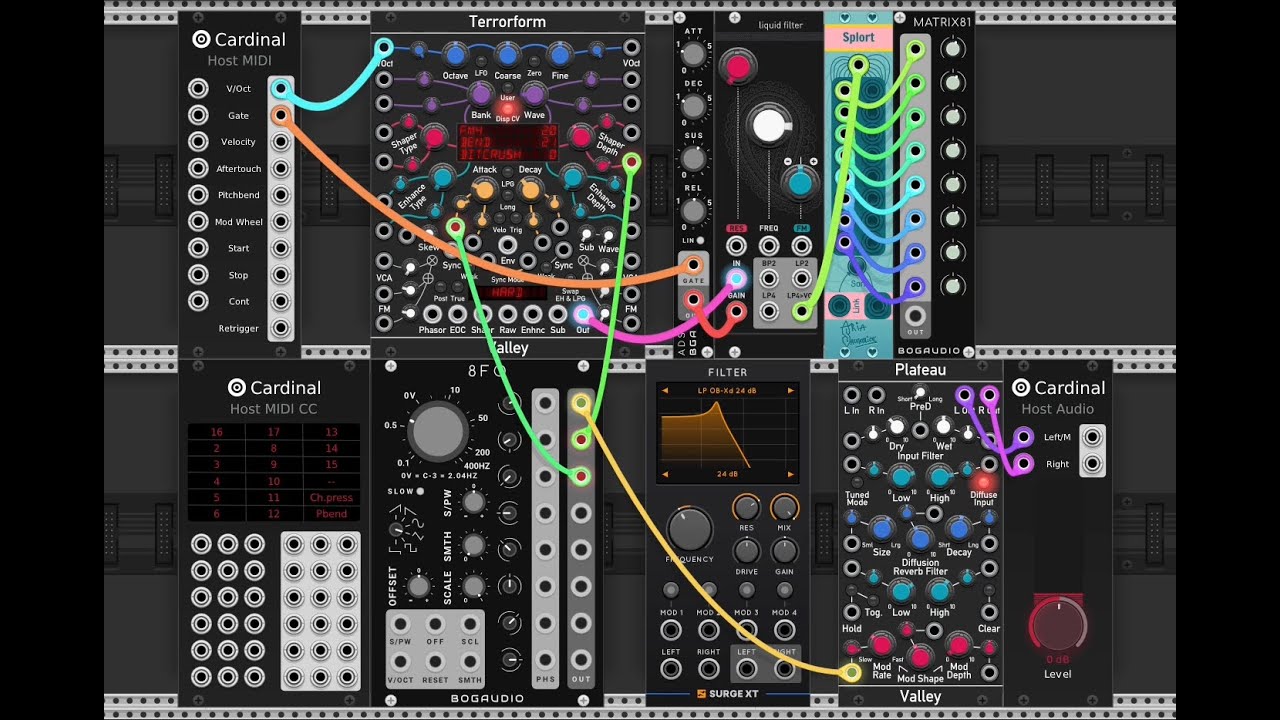Open the LP OB-Xd 24 dB filter type menu
Viewport: 1280px width, 720px height.
pyautogui.click(x=727, y=390)
